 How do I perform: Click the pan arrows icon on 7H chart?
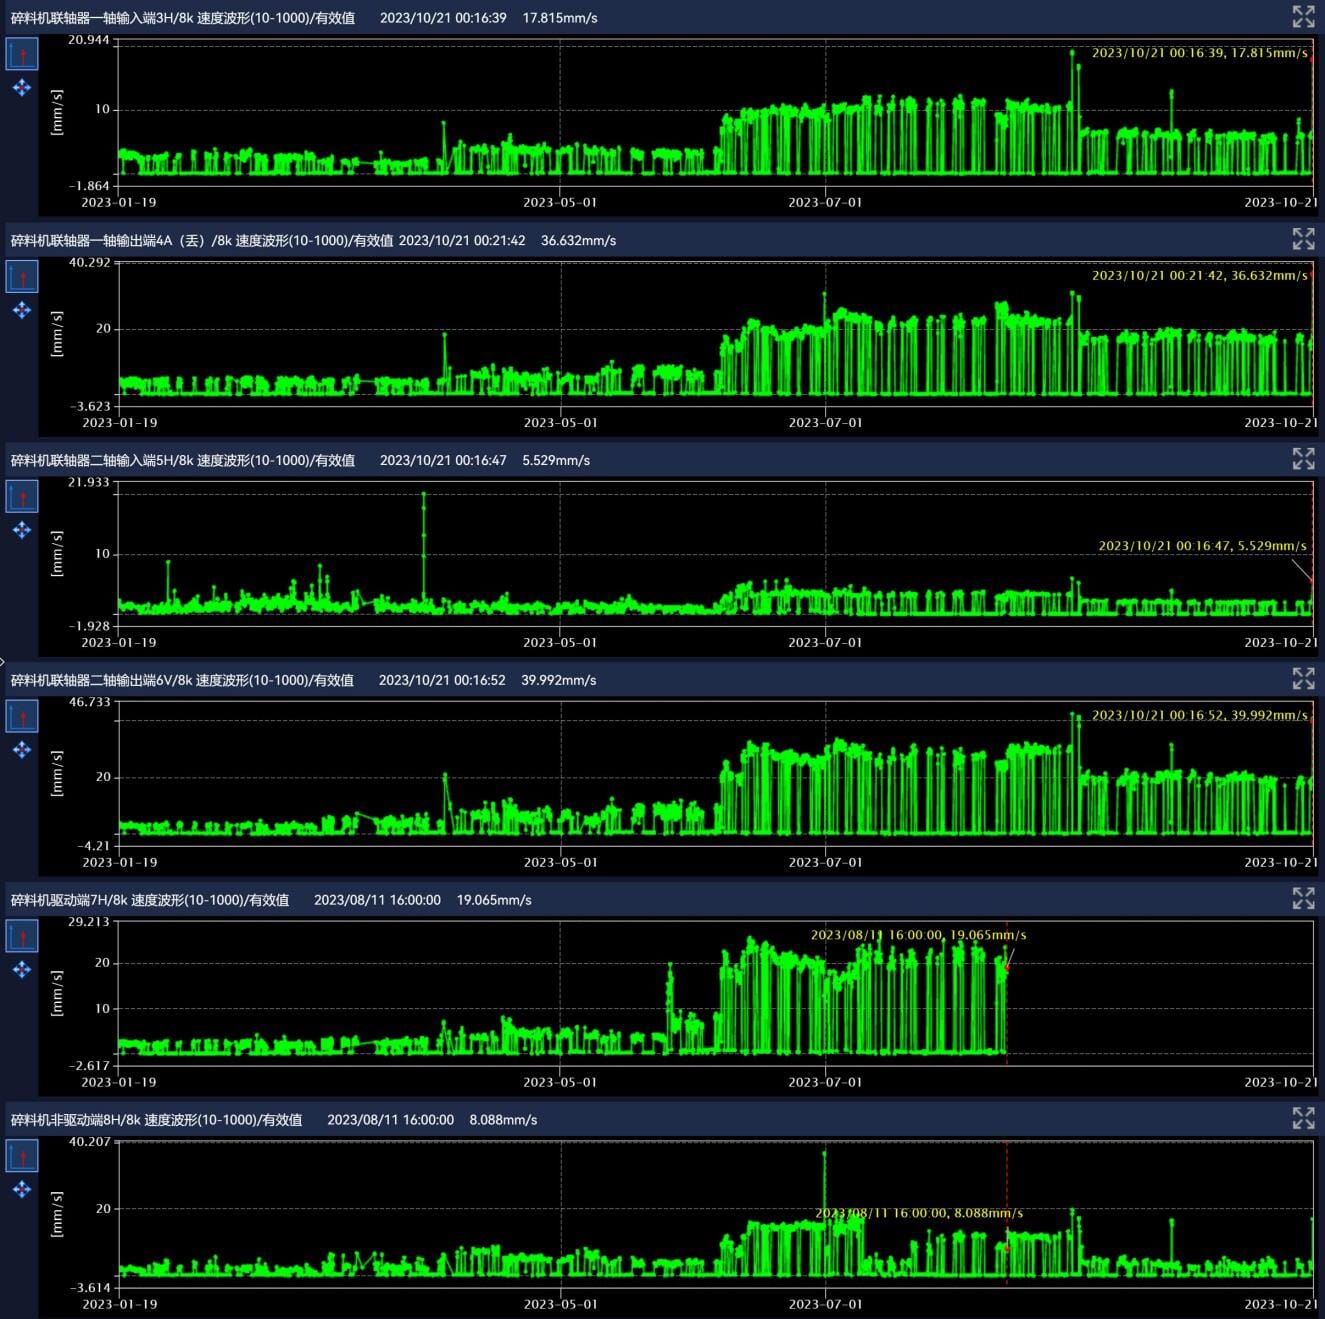pos(22,970)
